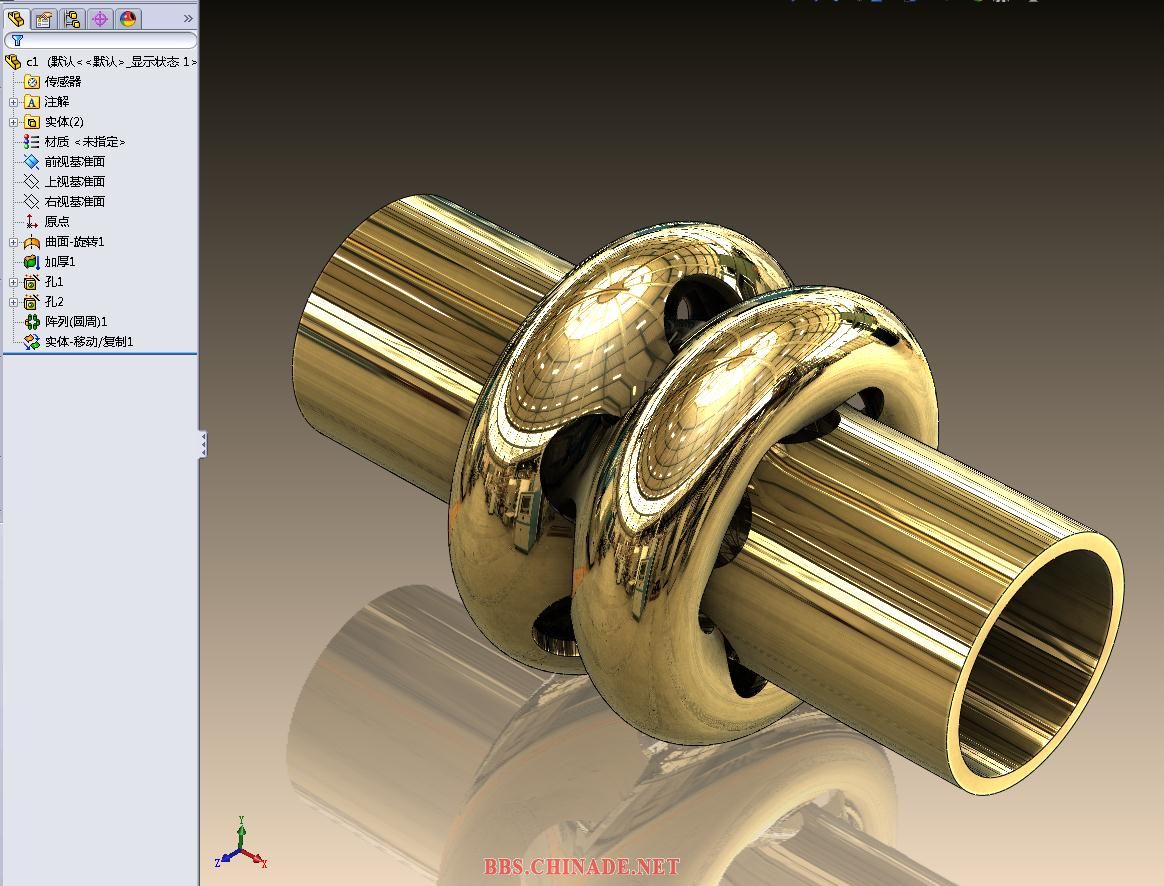Click the 注解 annotation icon
Screen dimensions: 1164x886
[x=31, y=102]
